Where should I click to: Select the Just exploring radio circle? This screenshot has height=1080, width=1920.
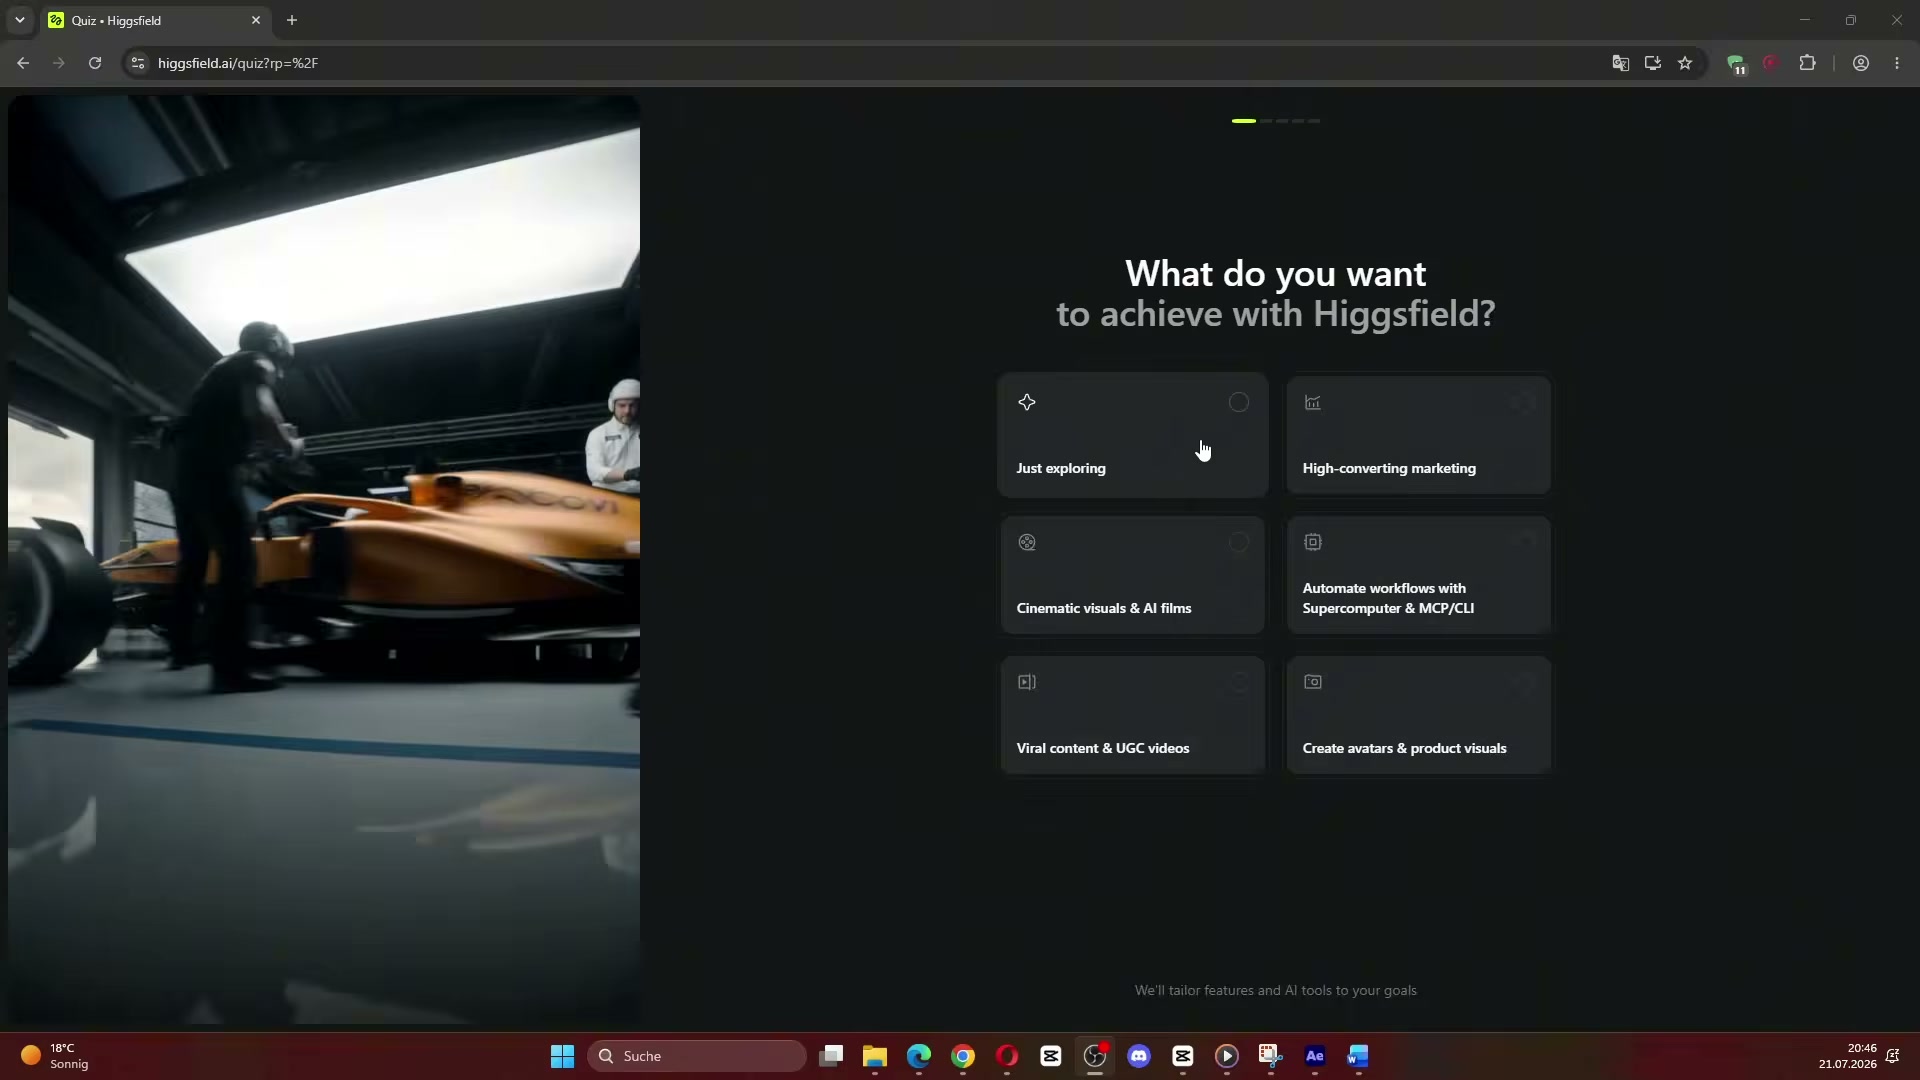[x=1239, y=402]
